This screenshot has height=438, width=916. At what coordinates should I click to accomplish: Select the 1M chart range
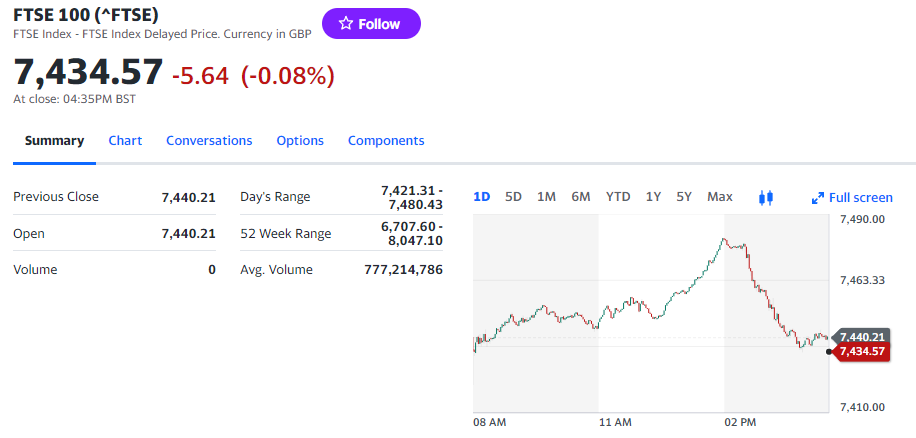(x=546, y=197)
